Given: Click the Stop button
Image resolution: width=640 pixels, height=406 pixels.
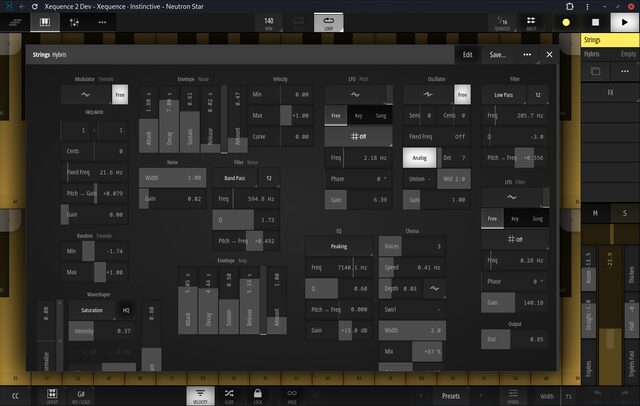Looking at the screenshot, I should click(x=596, y=22).
